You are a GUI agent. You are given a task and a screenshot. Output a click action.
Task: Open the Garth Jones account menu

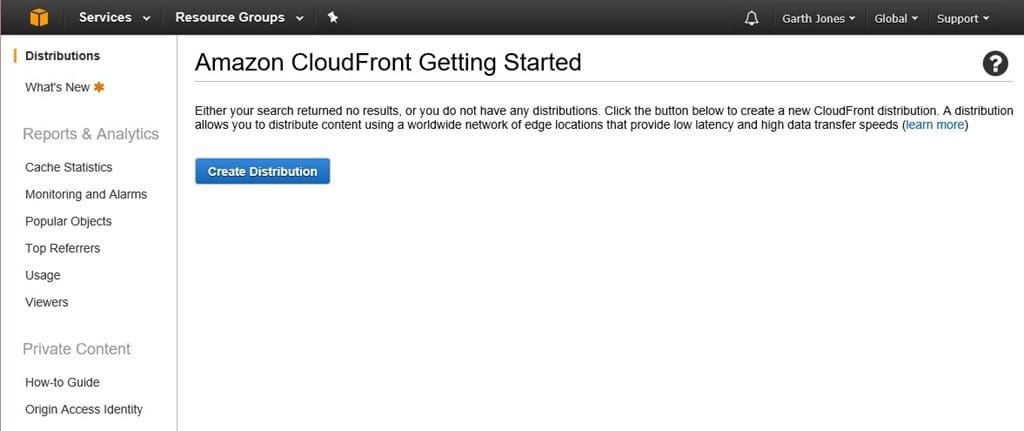pos(818,18)
